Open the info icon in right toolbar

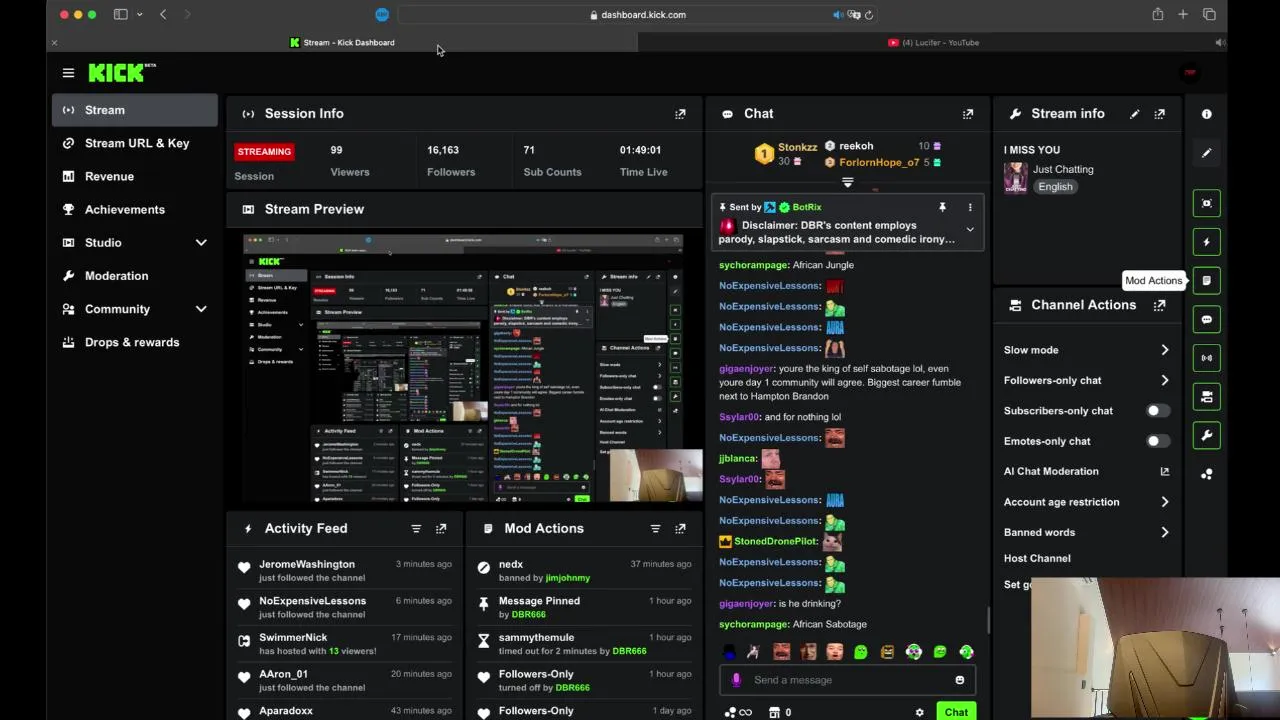1207,114
